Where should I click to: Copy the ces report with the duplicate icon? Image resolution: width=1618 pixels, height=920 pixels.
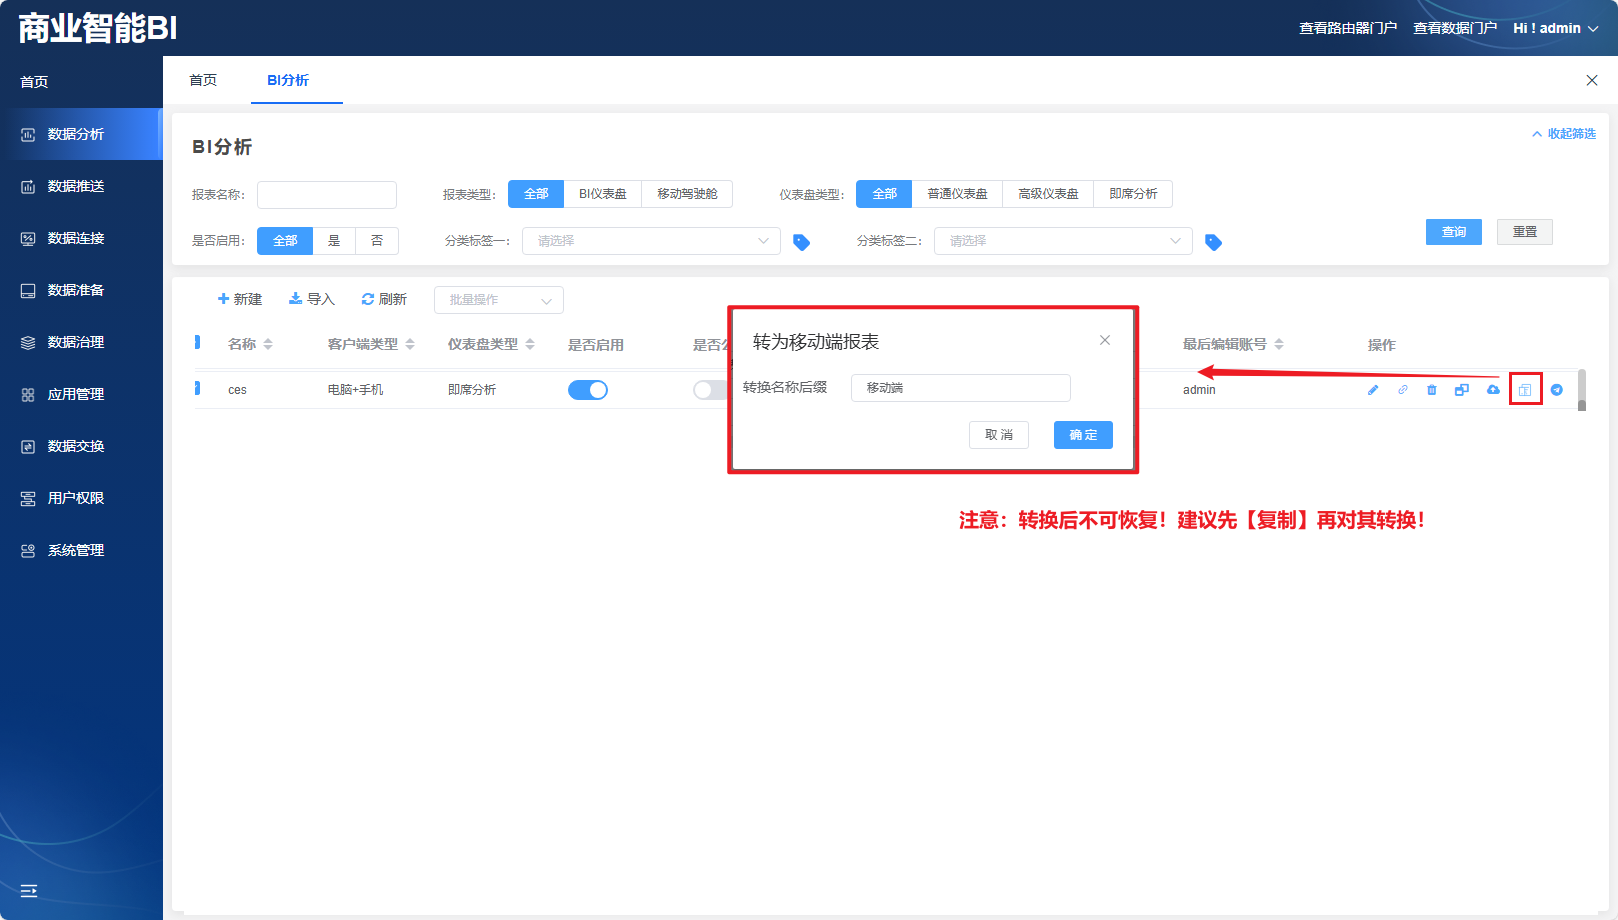[x=1462, y=390]
